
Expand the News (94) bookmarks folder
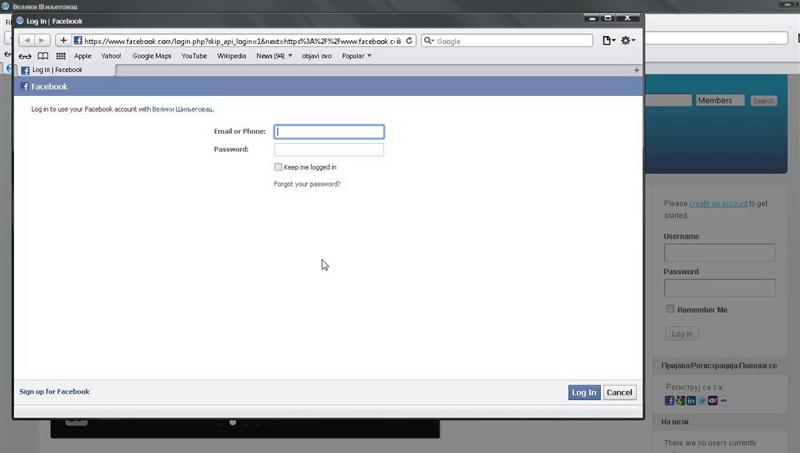[x=274, y=56]
